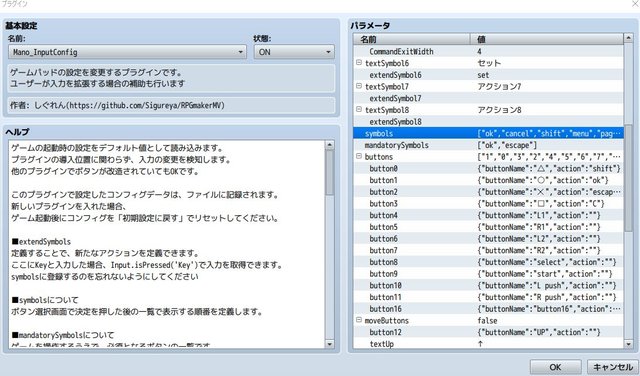Click the plugin description text box
Viewport: 640px width, 376px height.
pos(171,78)
